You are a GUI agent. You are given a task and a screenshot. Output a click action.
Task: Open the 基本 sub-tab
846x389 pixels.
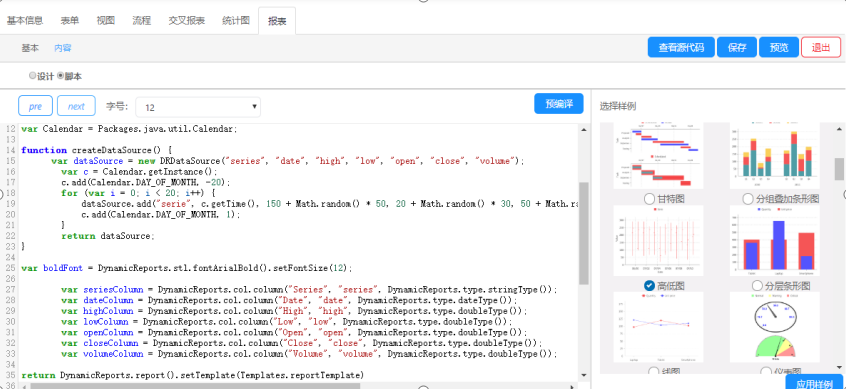[x=30, y=48]
